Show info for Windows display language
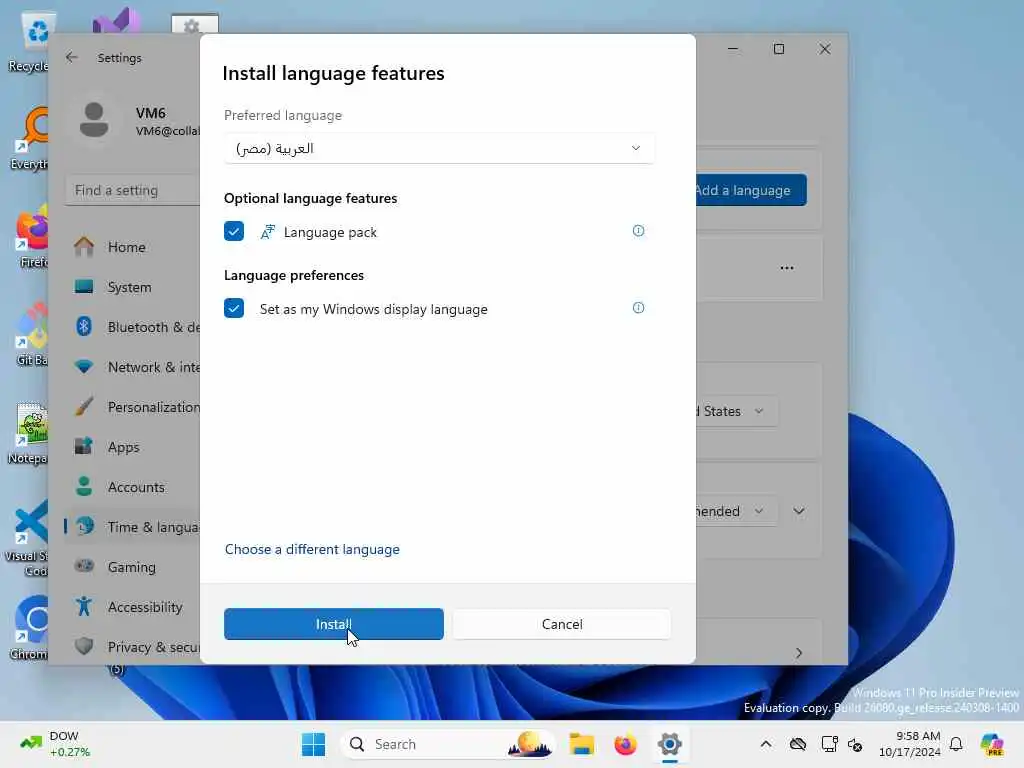 638,308
